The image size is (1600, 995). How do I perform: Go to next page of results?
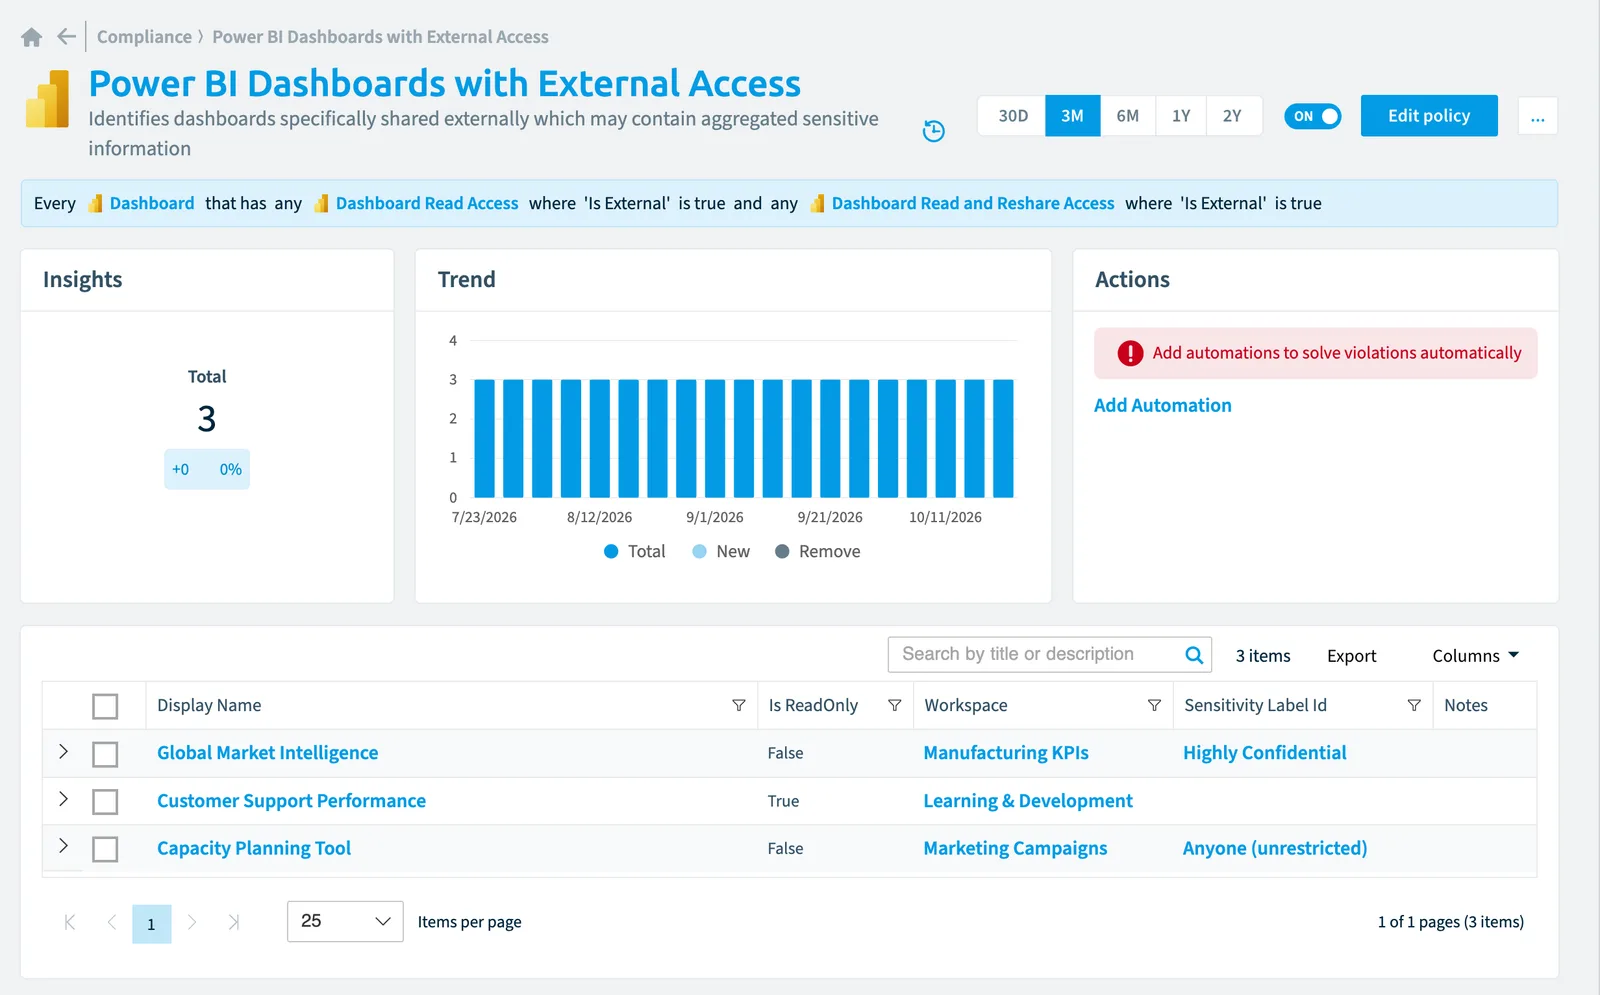(192, 922)
